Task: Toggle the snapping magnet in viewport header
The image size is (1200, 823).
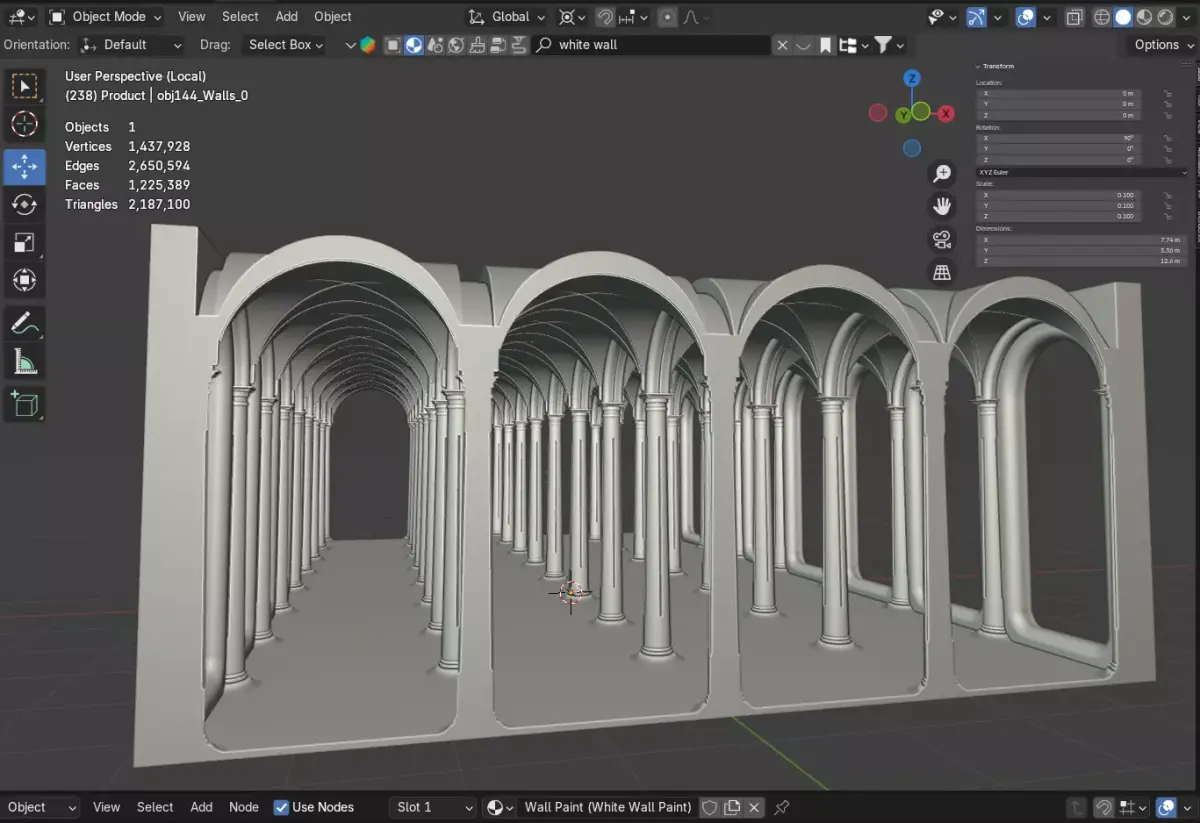Action: (x=605, y=17)
